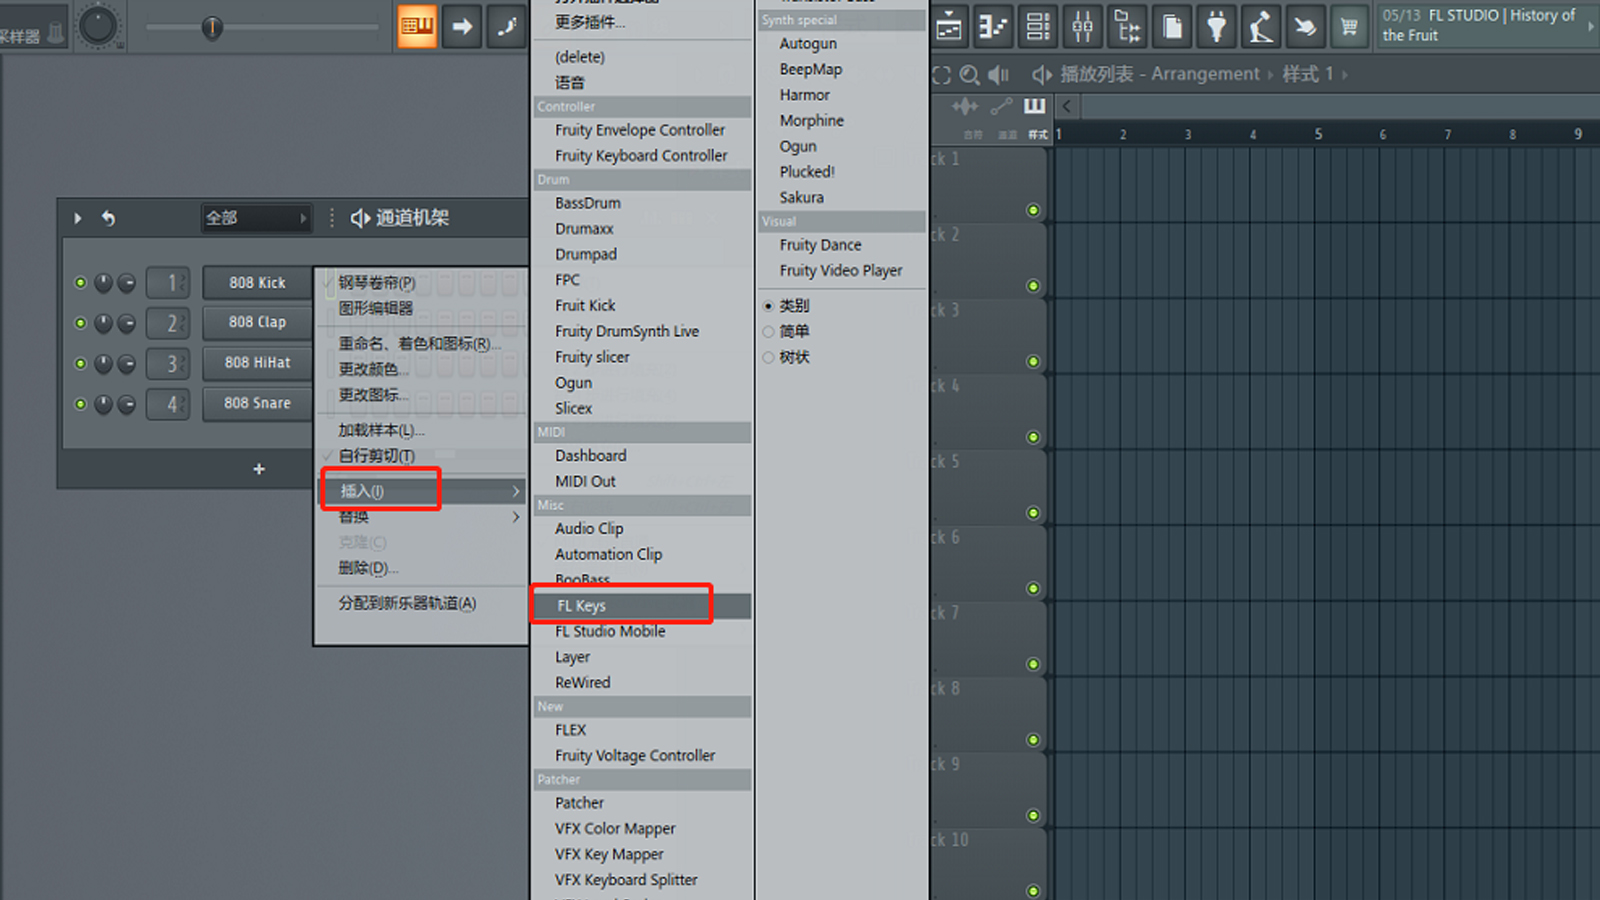
Task: Expand the news panel arrow
Action: coord(1590,26)
